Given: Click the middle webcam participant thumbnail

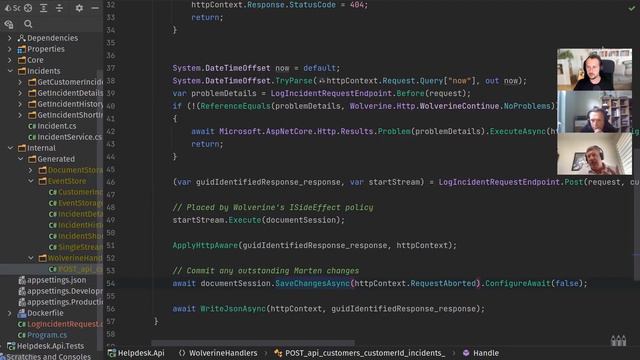Looking at the screenshot, I should click(x=594, y=112).
